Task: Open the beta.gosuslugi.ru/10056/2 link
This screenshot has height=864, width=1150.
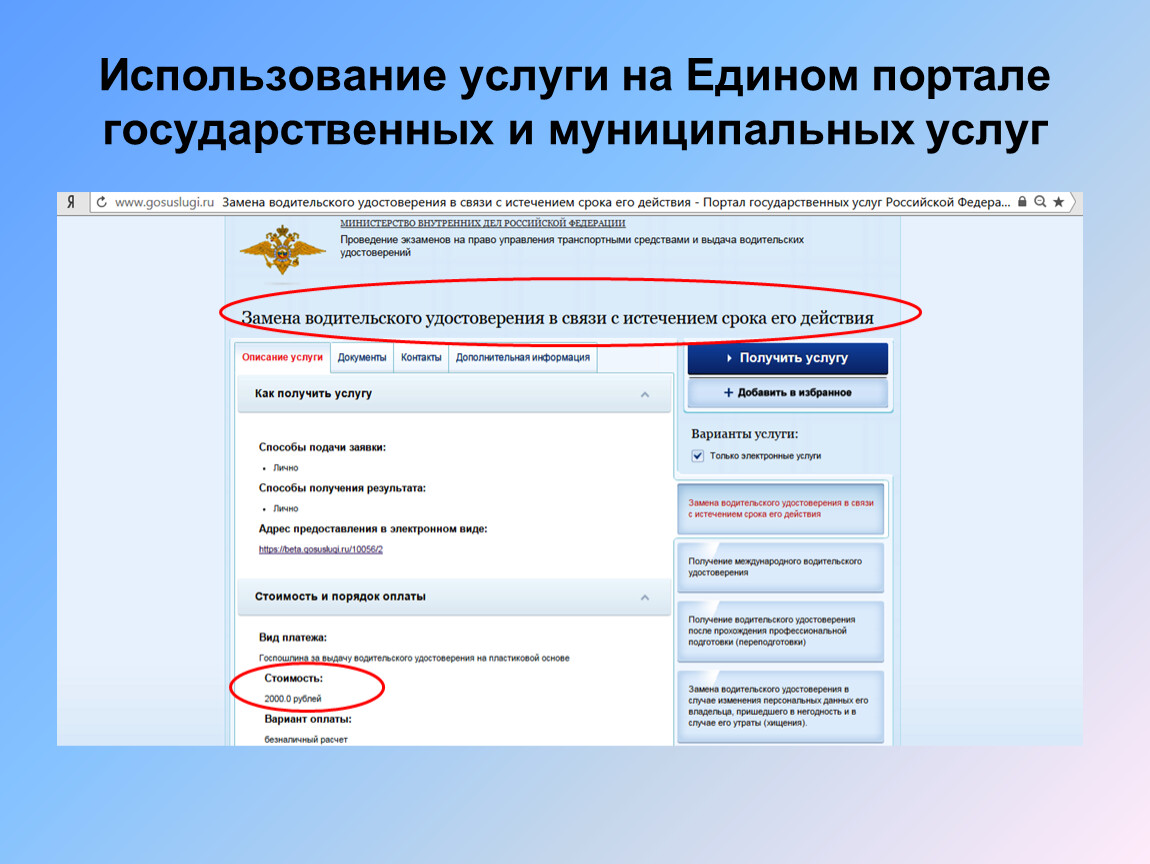Action: (321, 549)
